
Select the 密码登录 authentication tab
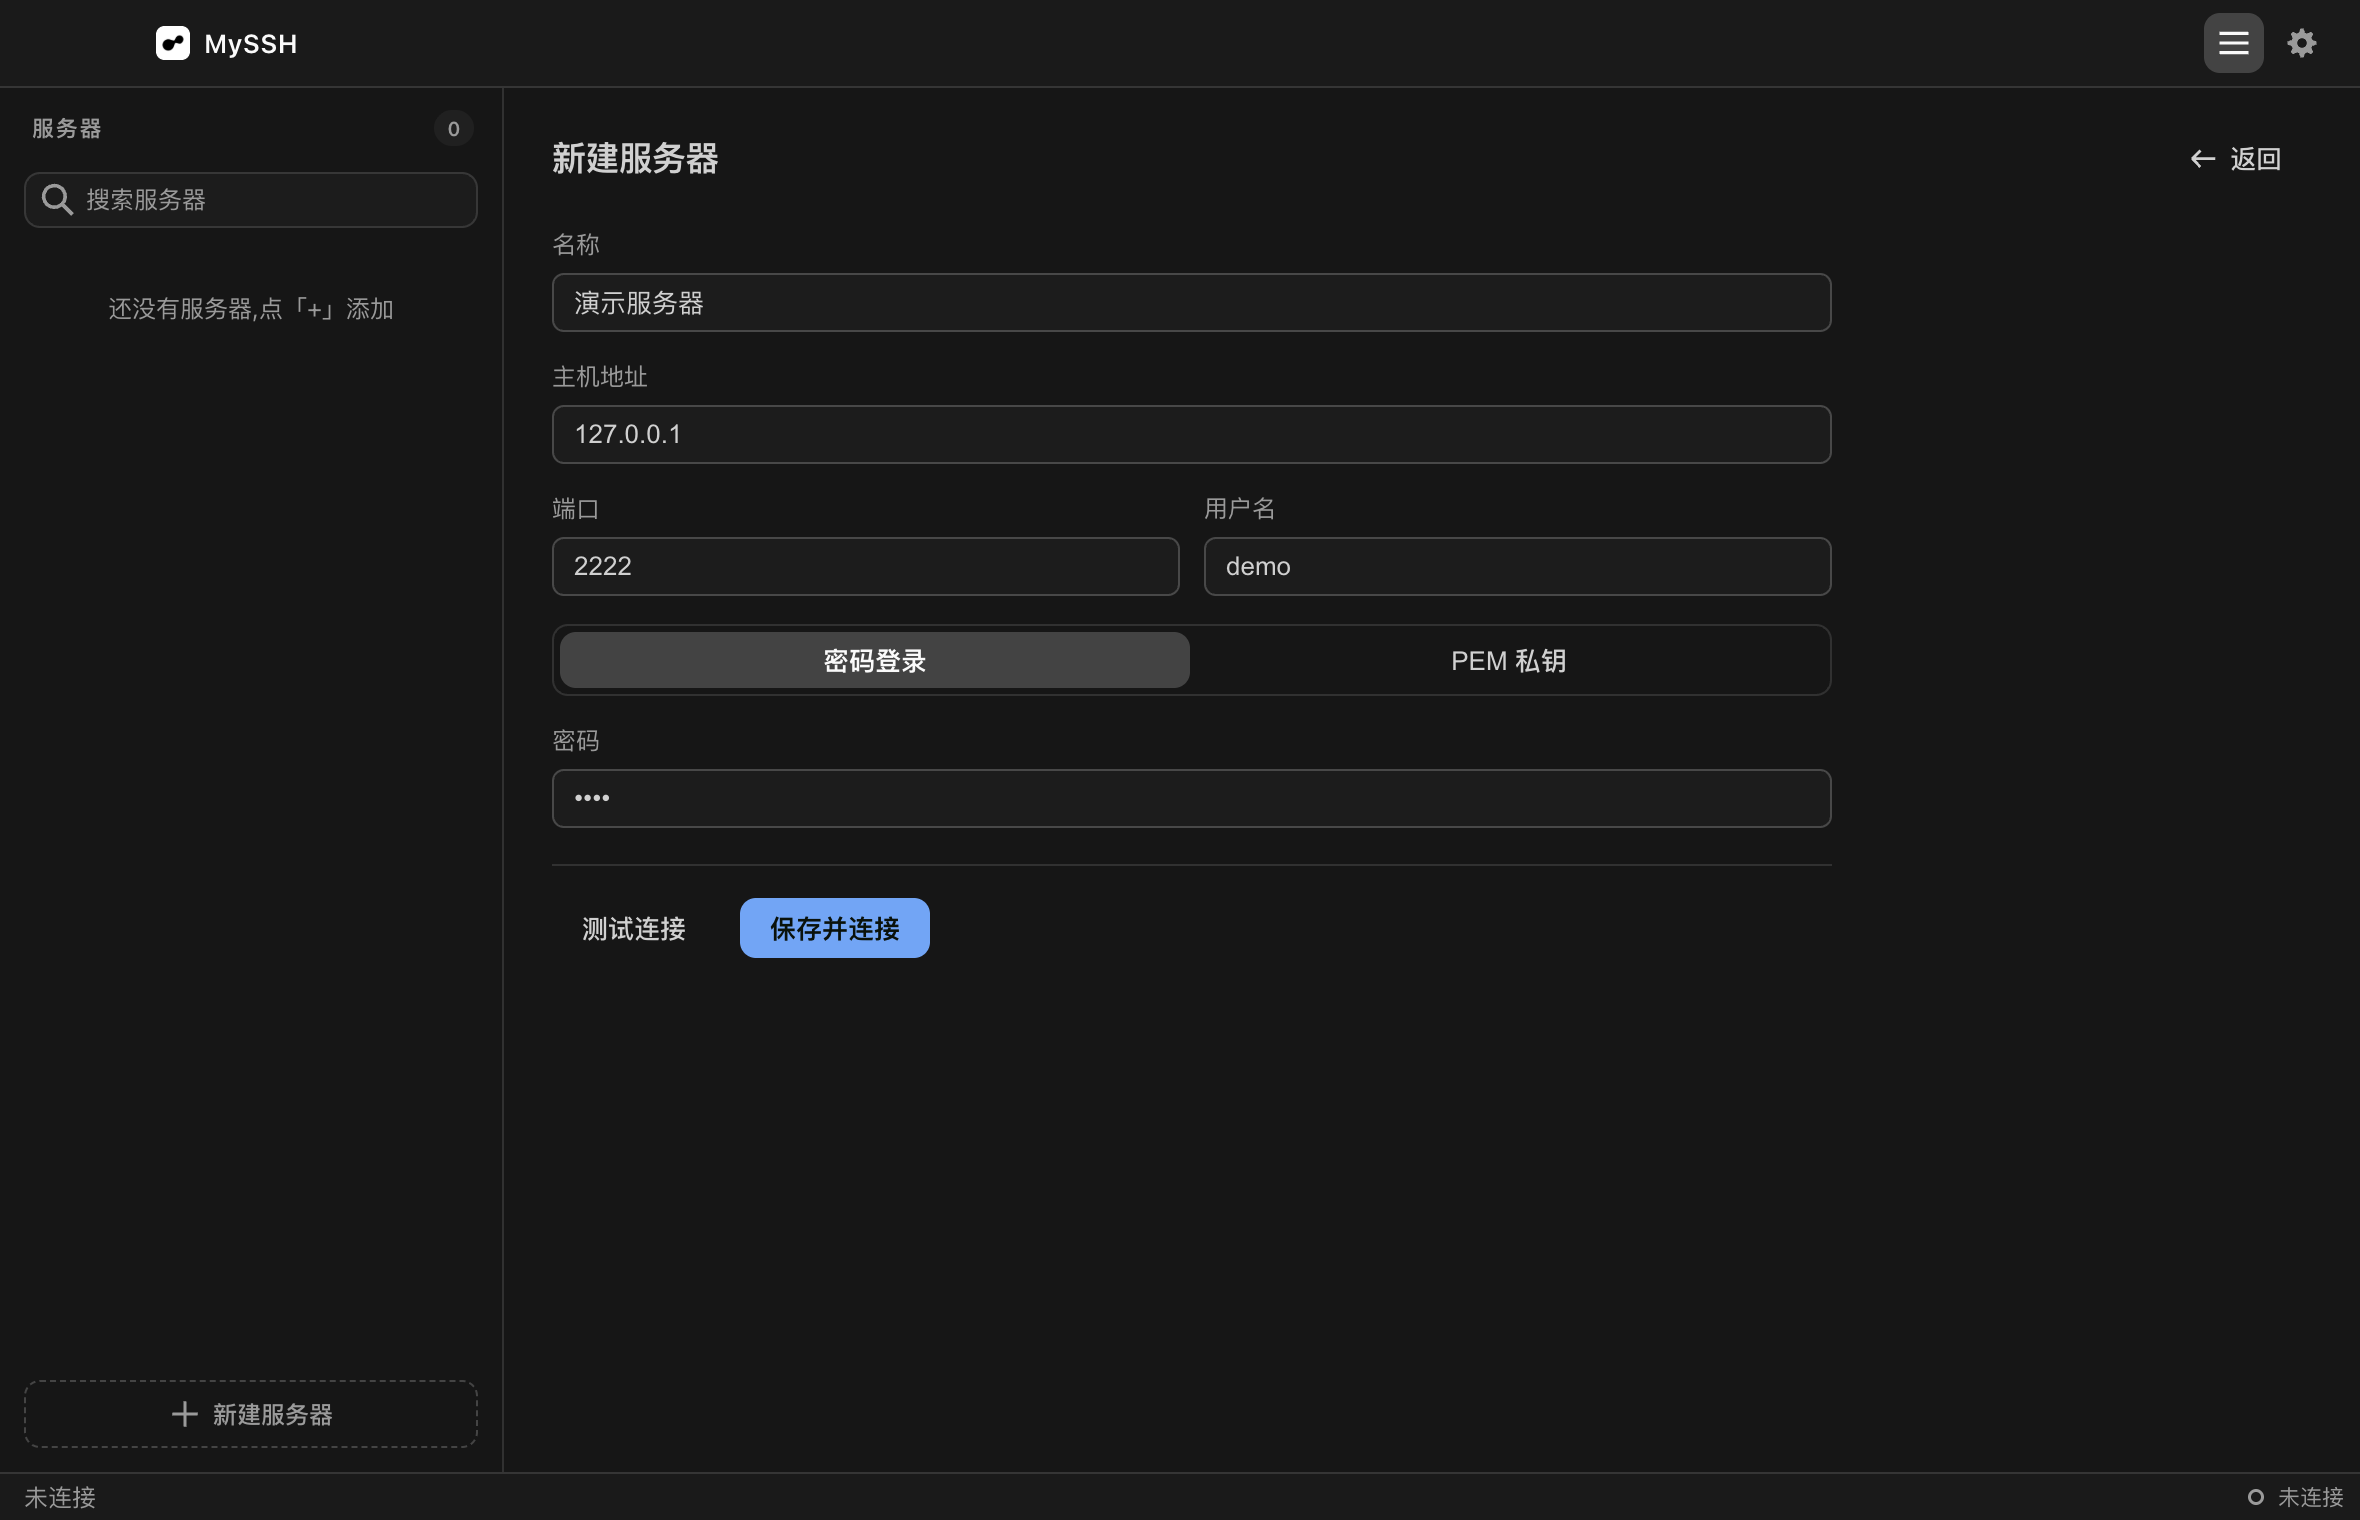coord(874,660)
